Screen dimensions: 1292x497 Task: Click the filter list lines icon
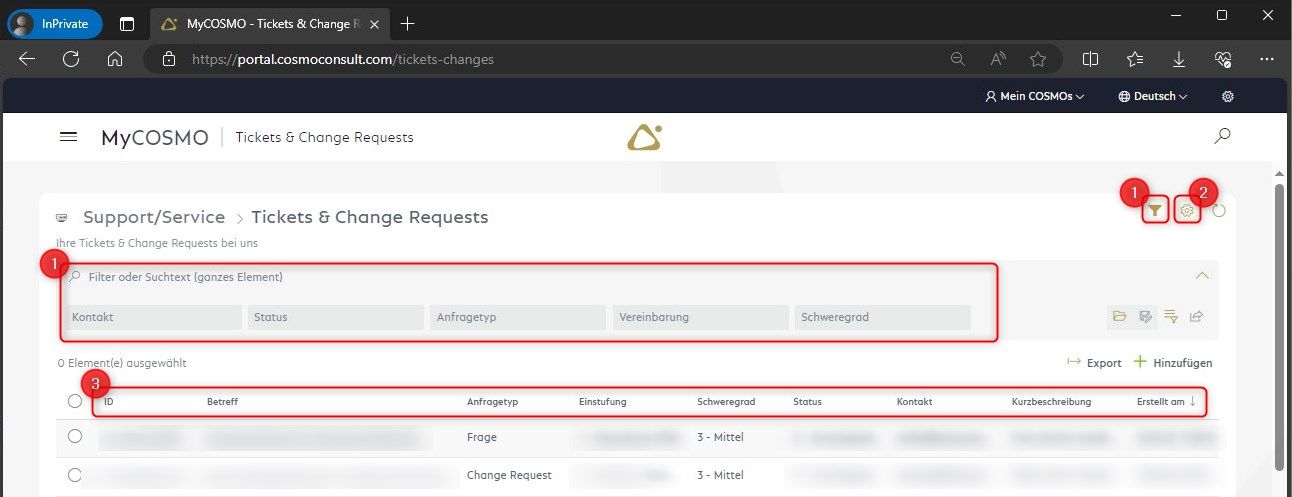[x=1171, y=317]
